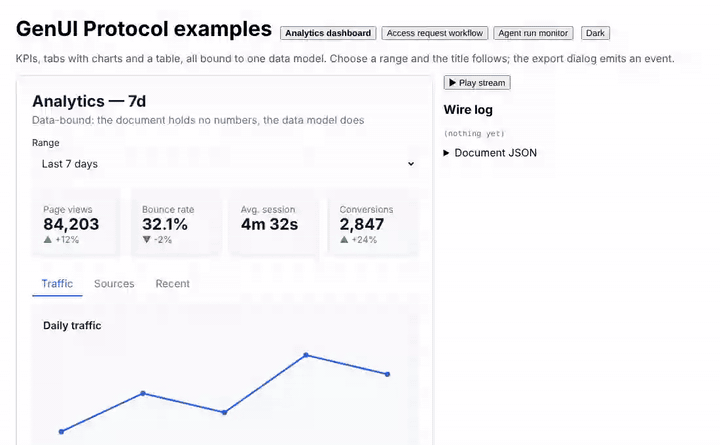Click the Avg. session value 4m 32s
This screenshot has height=445, width=720.
[x=269, y=224]
